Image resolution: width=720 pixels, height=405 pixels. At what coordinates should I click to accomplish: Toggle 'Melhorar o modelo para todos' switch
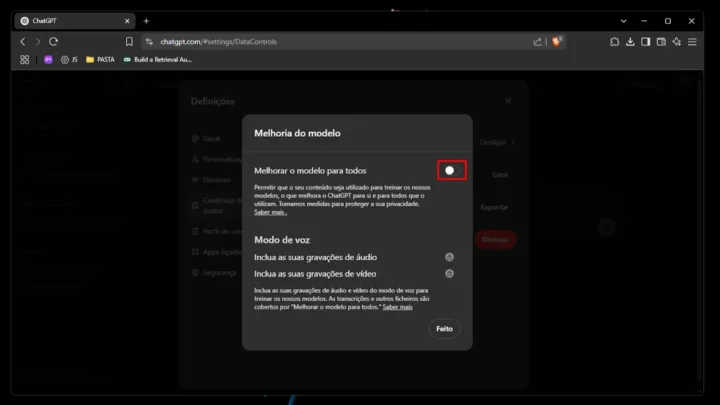pyautogui.click(x=451, y=171)
